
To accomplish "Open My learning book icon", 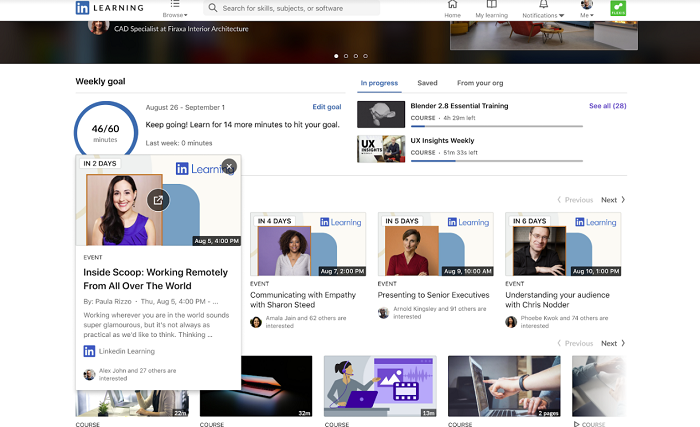I will point(492,9).
